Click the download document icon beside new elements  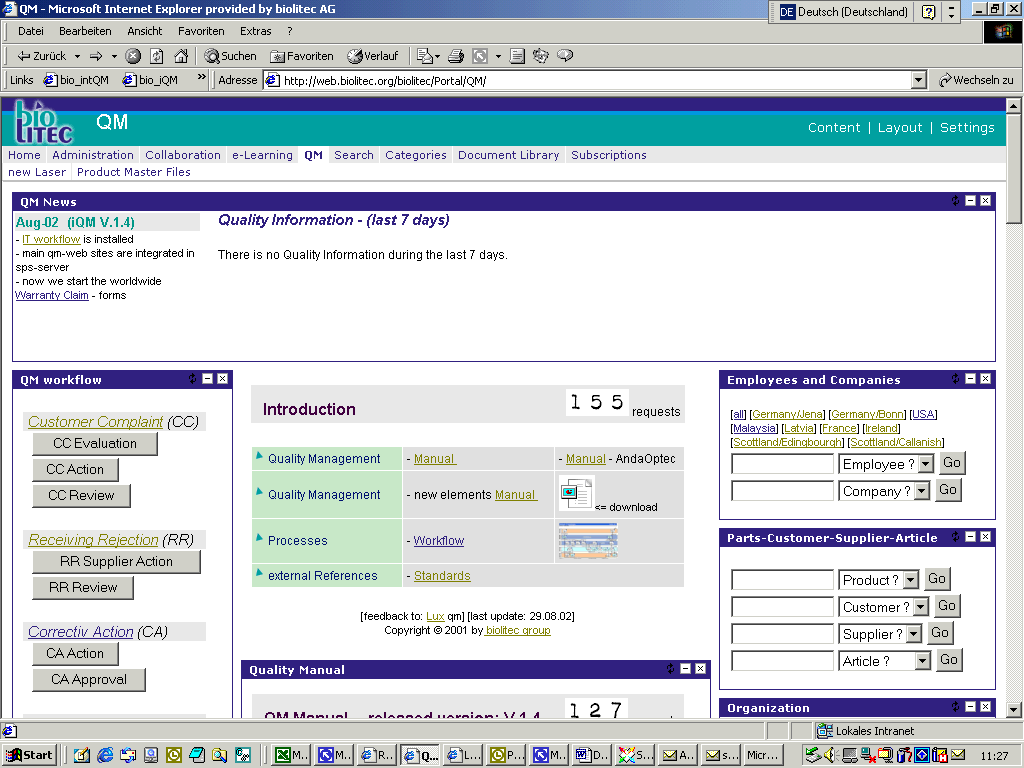(576, 494)
